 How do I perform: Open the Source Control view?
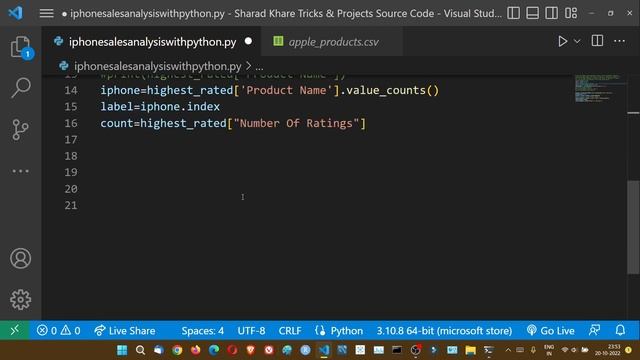pyautogui.click(x=20, y=130)
